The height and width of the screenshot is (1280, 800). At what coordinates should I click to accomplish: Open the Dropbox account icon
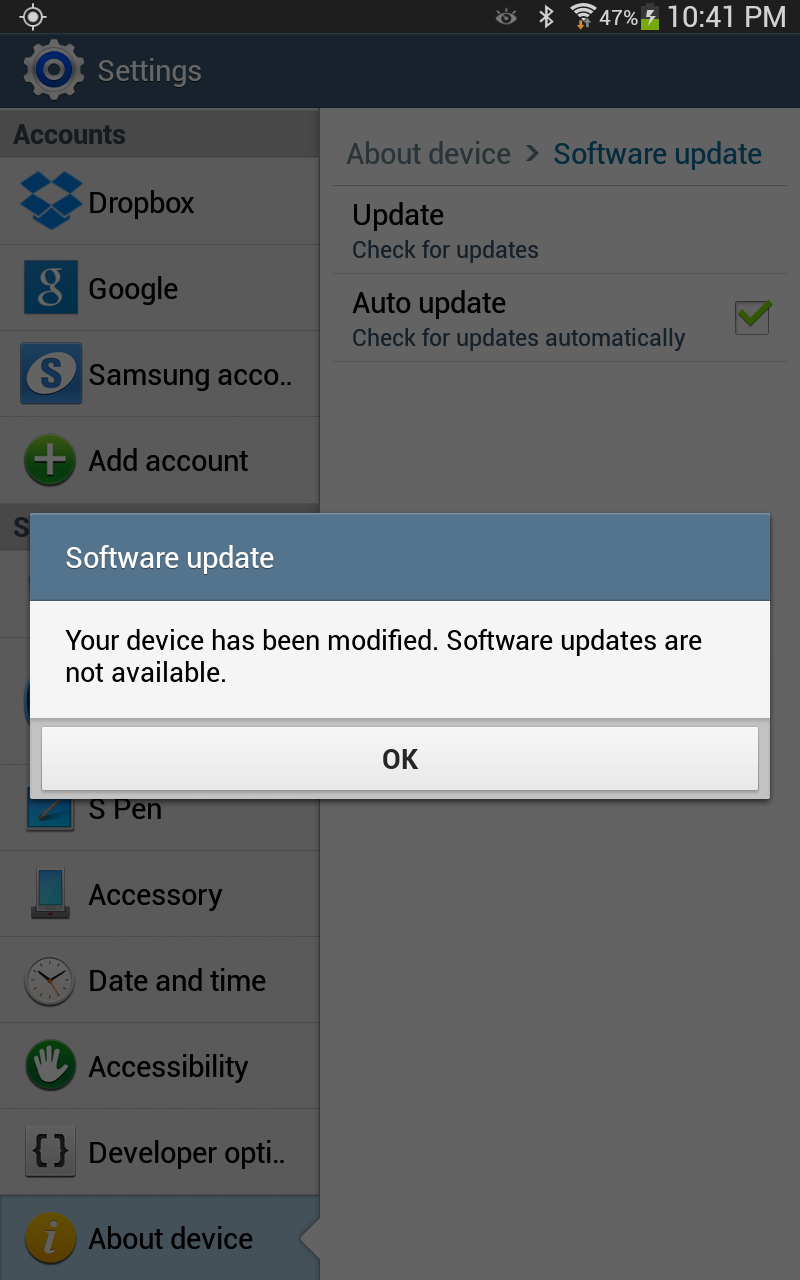click(x=50, y=201)
